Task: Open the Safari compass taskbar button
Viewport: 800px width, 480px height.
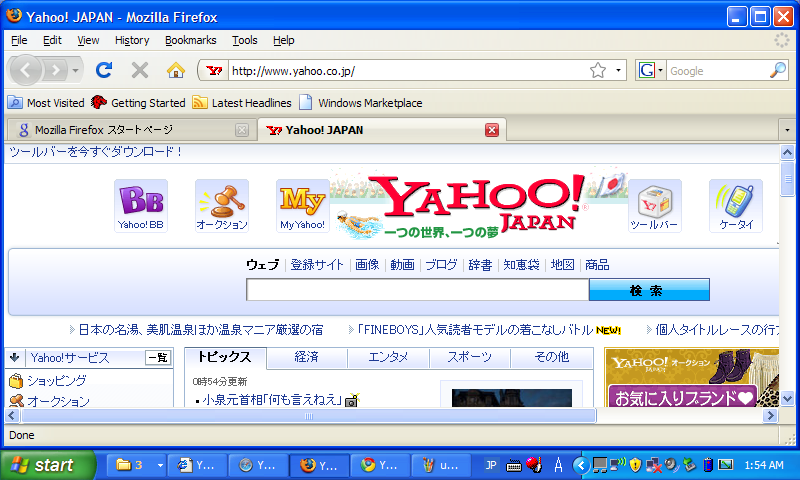Action: pos(258,465)
